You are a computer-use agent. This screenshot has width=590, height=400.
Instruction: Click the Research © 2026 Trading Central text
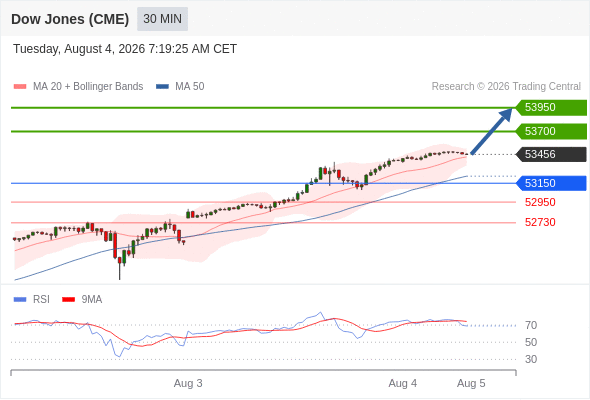506,87
